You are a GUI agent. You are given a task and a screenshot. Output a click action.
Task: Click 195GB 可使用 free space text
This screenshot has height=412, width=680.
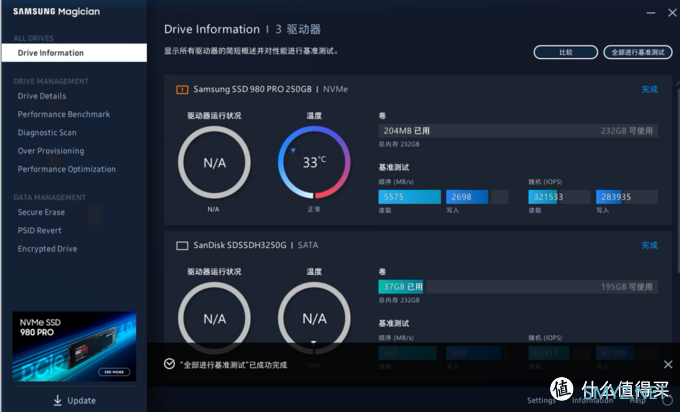[627, 287]
